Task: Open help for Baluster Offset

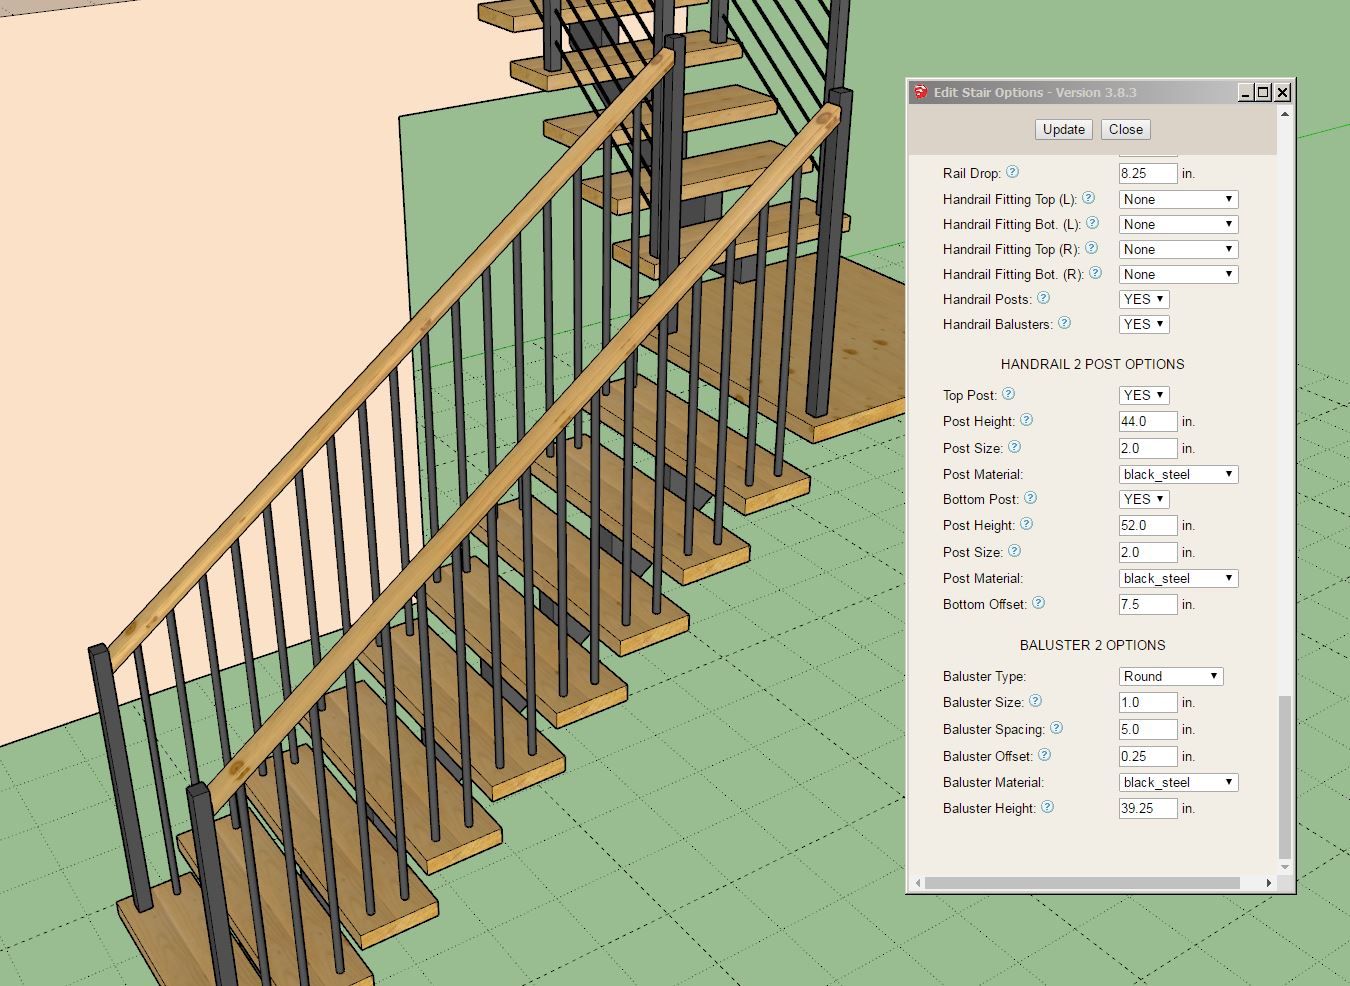Action: 1044,755
